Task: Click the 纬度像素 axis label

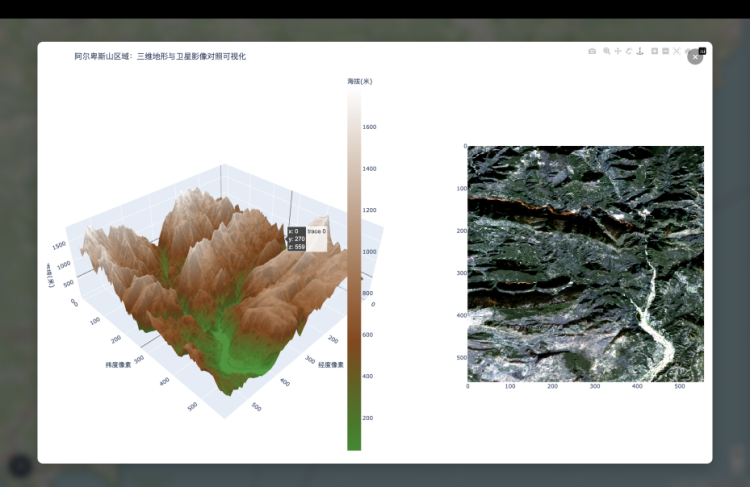Action: [x=119, y=365]
